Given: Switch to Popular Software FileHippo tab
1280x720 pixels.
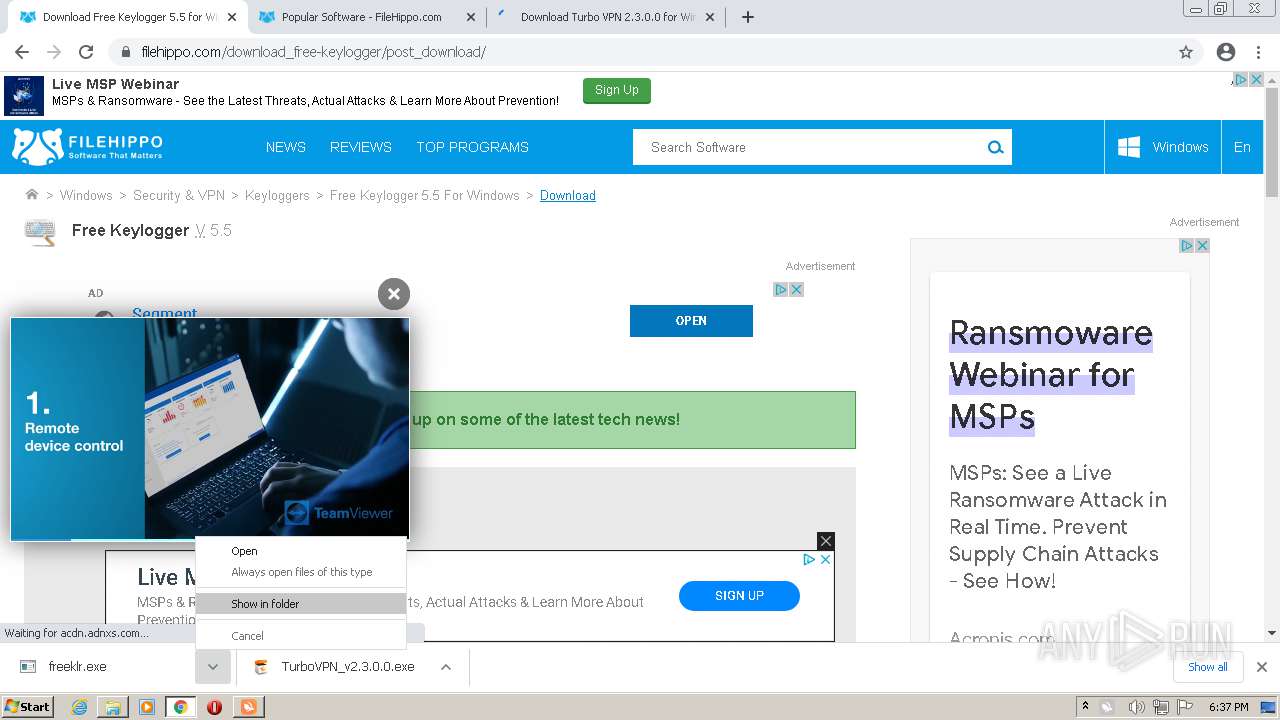Looking at the screenshot, I should click(x=362, y=17).
